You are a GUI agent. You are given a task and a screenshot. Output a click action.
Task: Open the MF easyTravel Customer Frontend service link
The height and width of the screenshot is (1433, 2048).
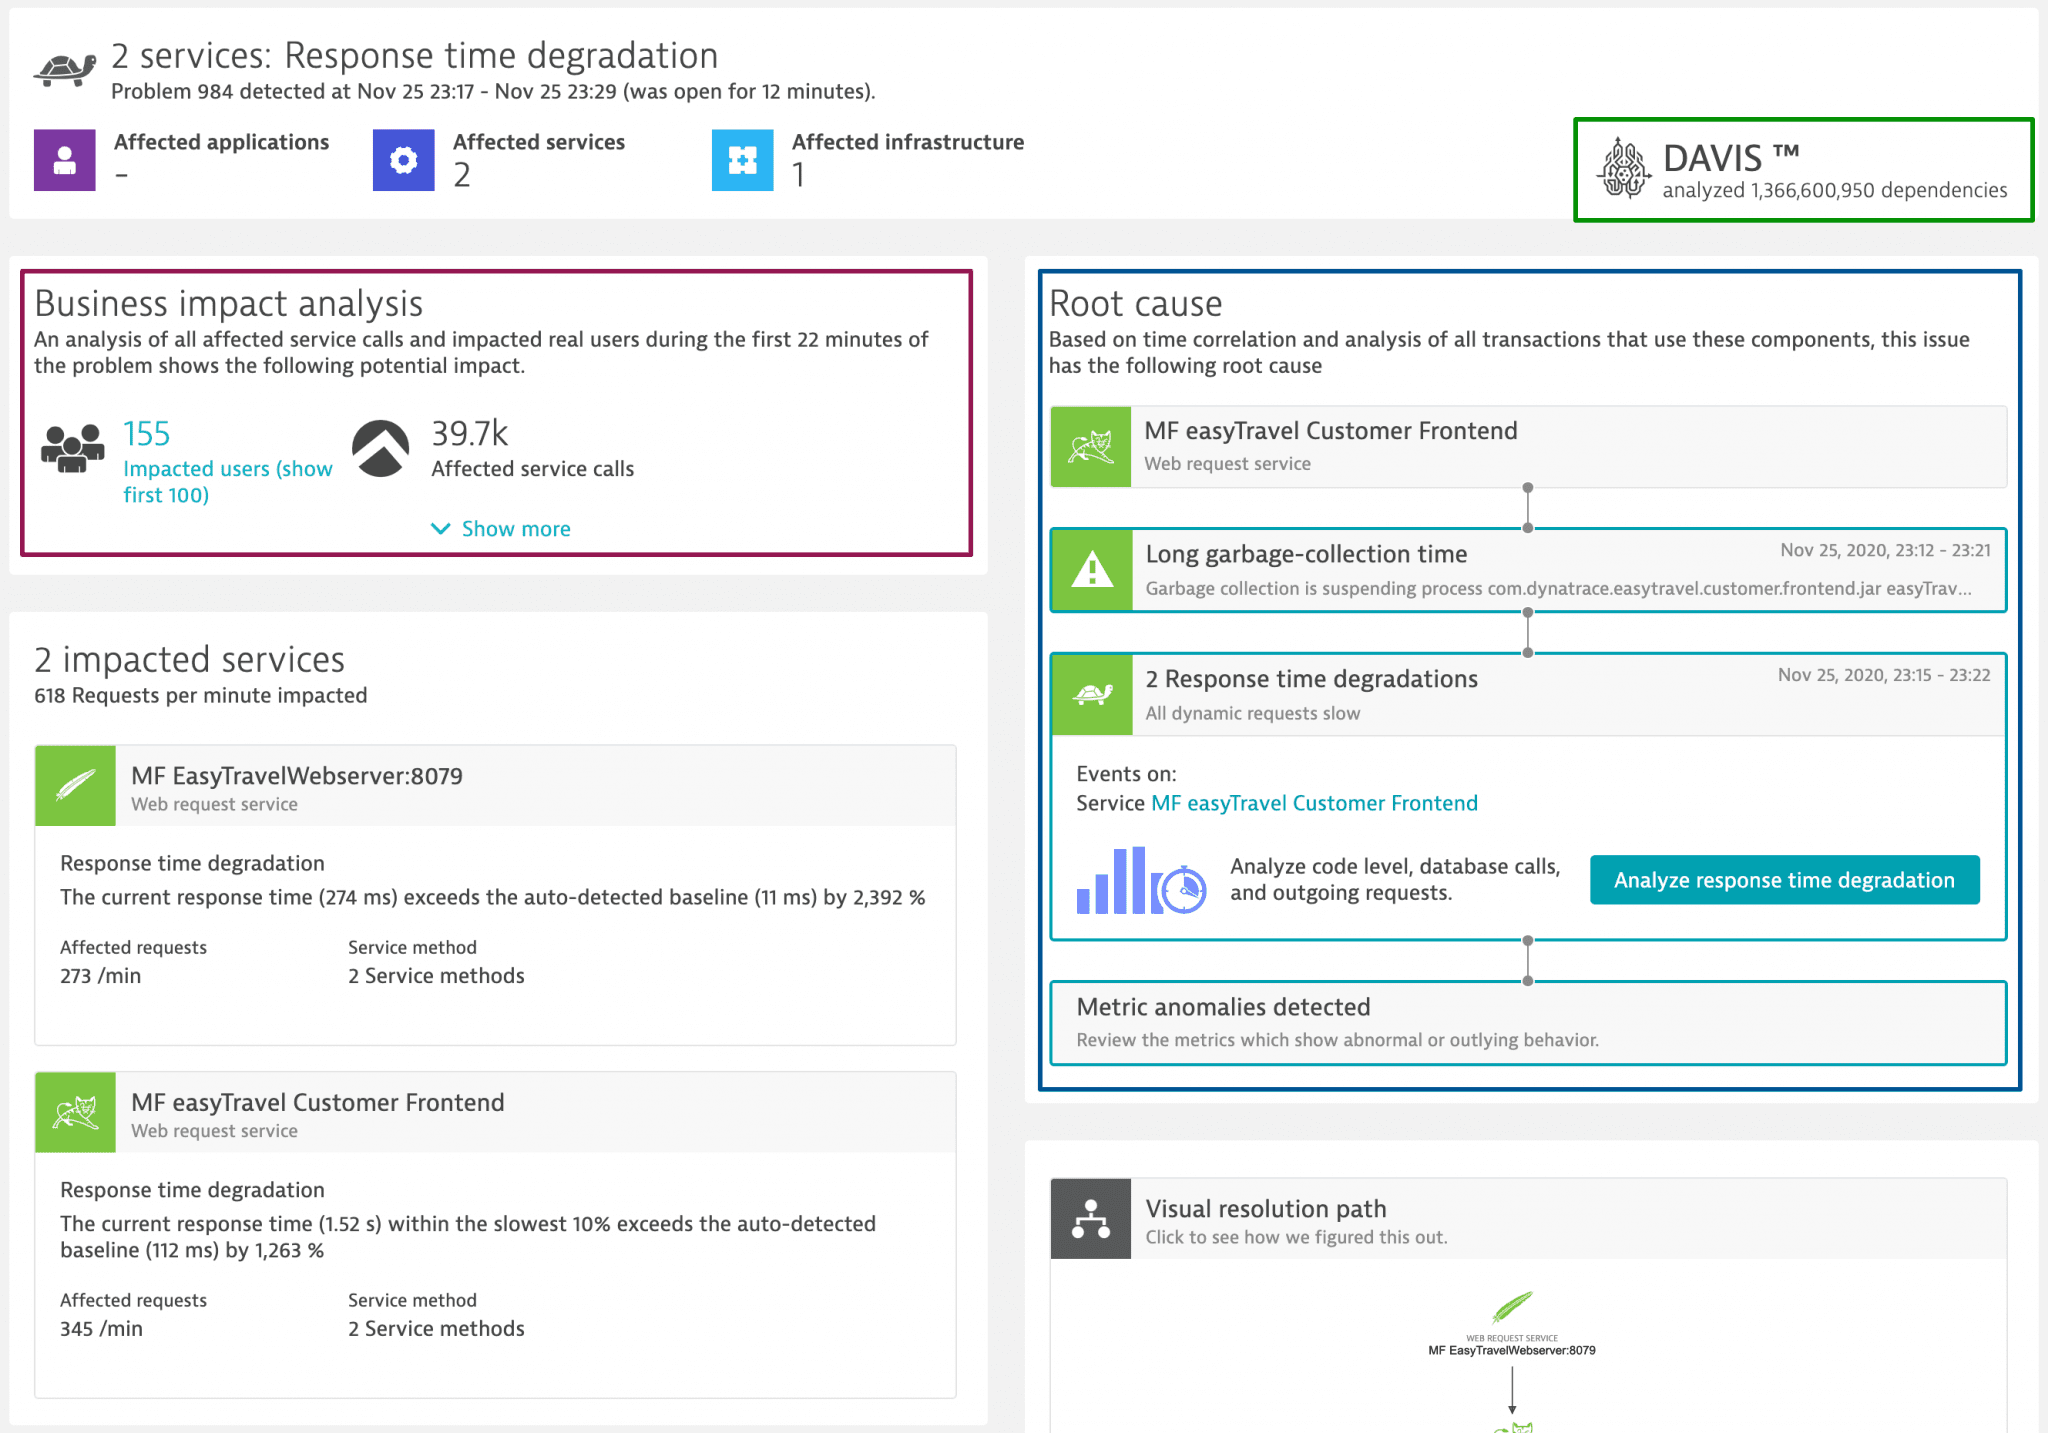point(1315,802)
